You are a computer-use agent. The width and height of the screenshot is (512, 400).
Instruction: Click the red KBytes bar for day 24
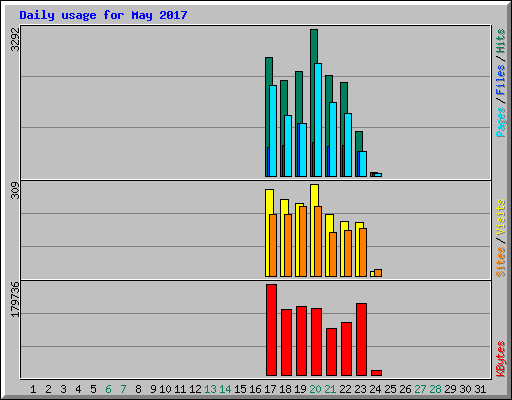[x=376, y=373]
